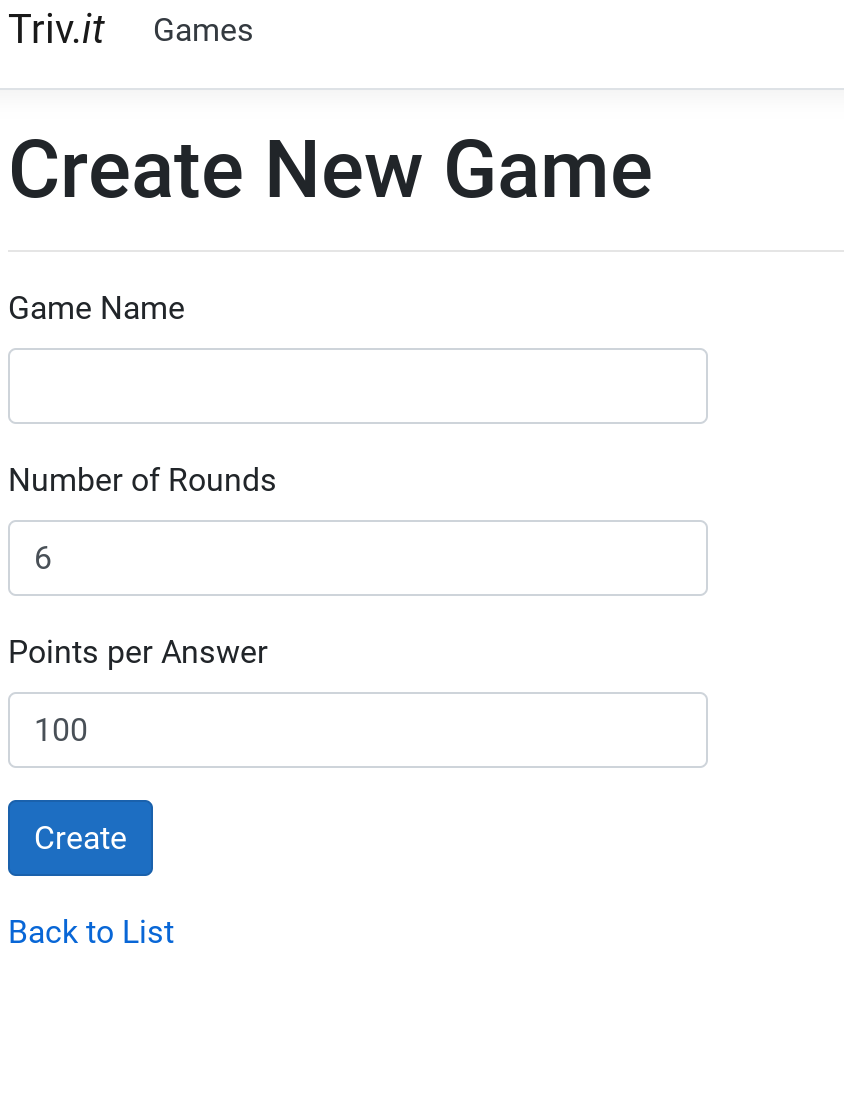
Task: Focus the Points per Answer field
Action: click(358, 730)
